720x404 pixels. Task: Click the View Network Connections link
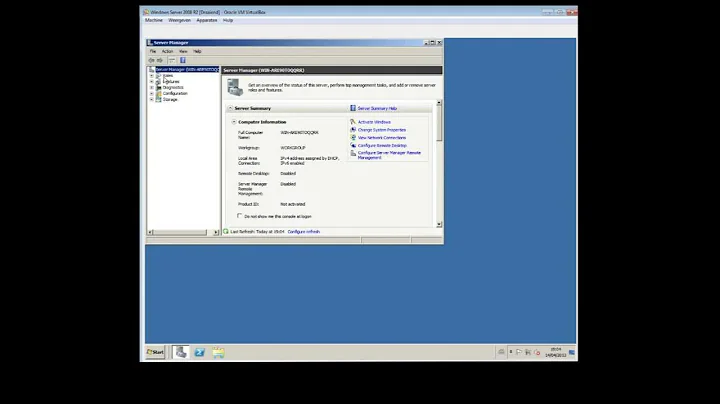click(x=382, y=138)
